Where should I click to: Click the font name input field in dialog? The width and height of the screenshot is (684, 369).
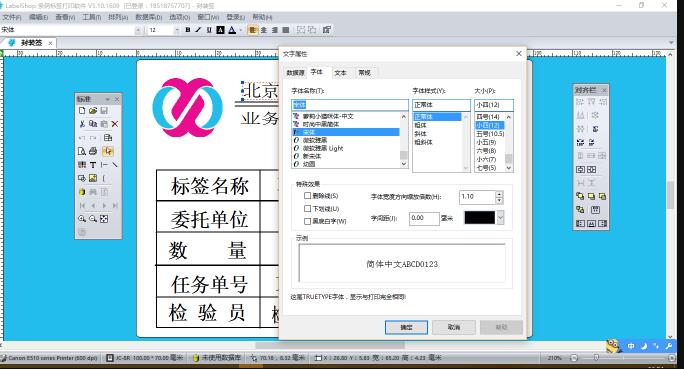point(349,105)
